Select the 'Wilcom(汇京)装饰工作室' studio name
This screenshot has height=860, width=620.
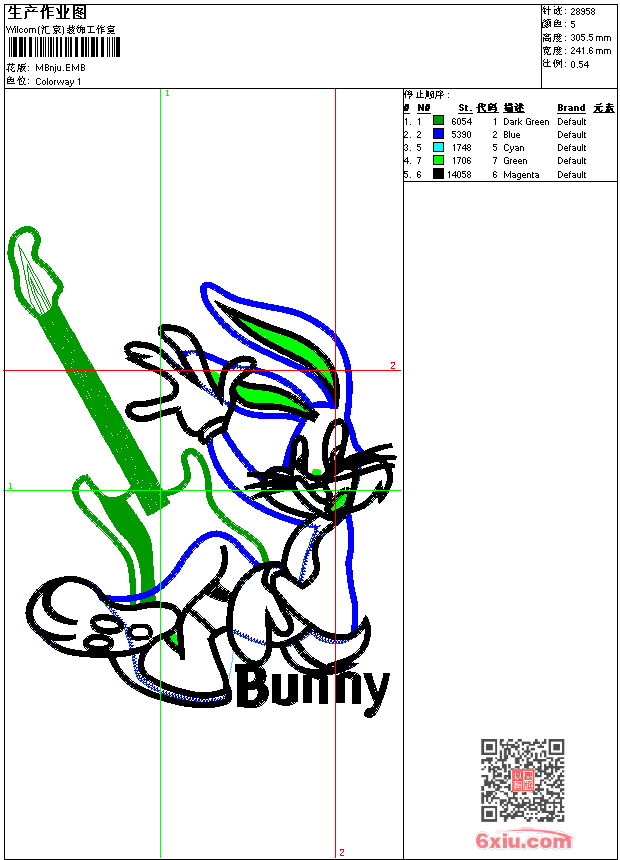(x=61, y=30)
